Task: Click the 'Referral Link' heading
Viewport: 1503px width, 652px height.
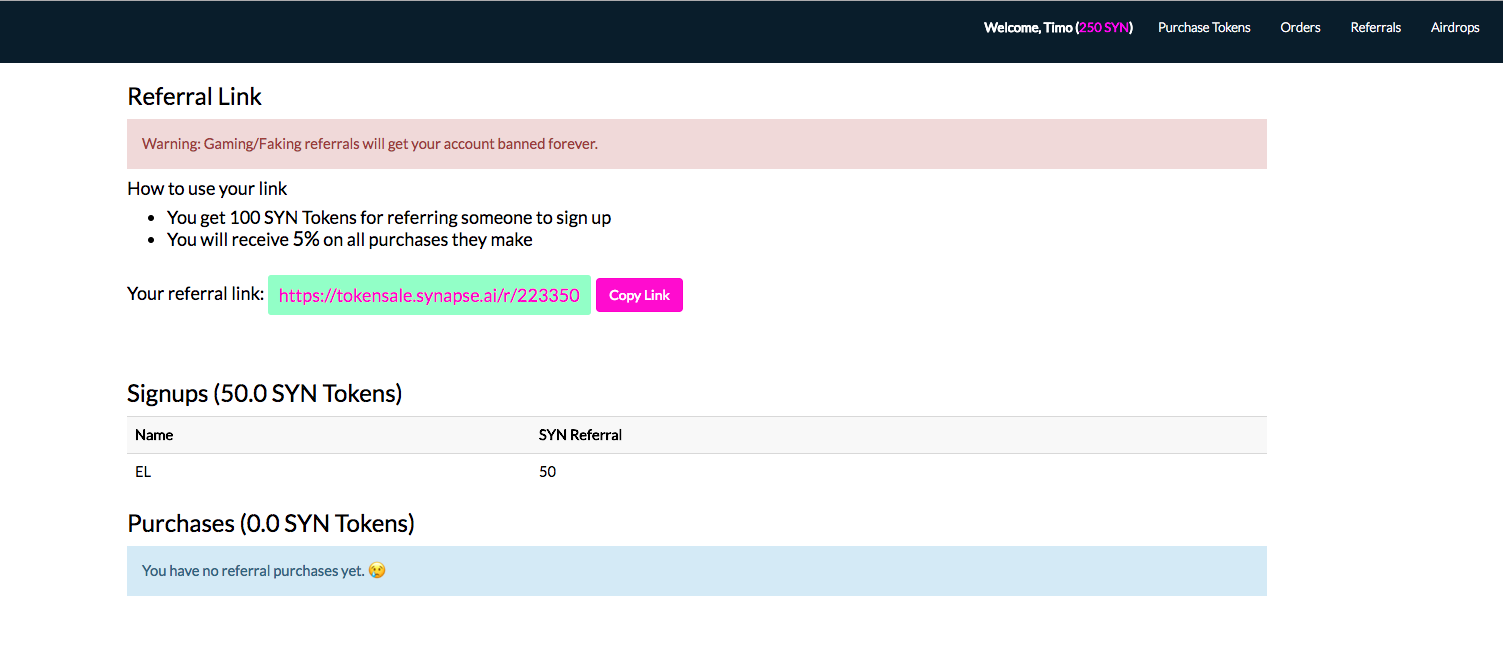Action: tap(194, 97)
